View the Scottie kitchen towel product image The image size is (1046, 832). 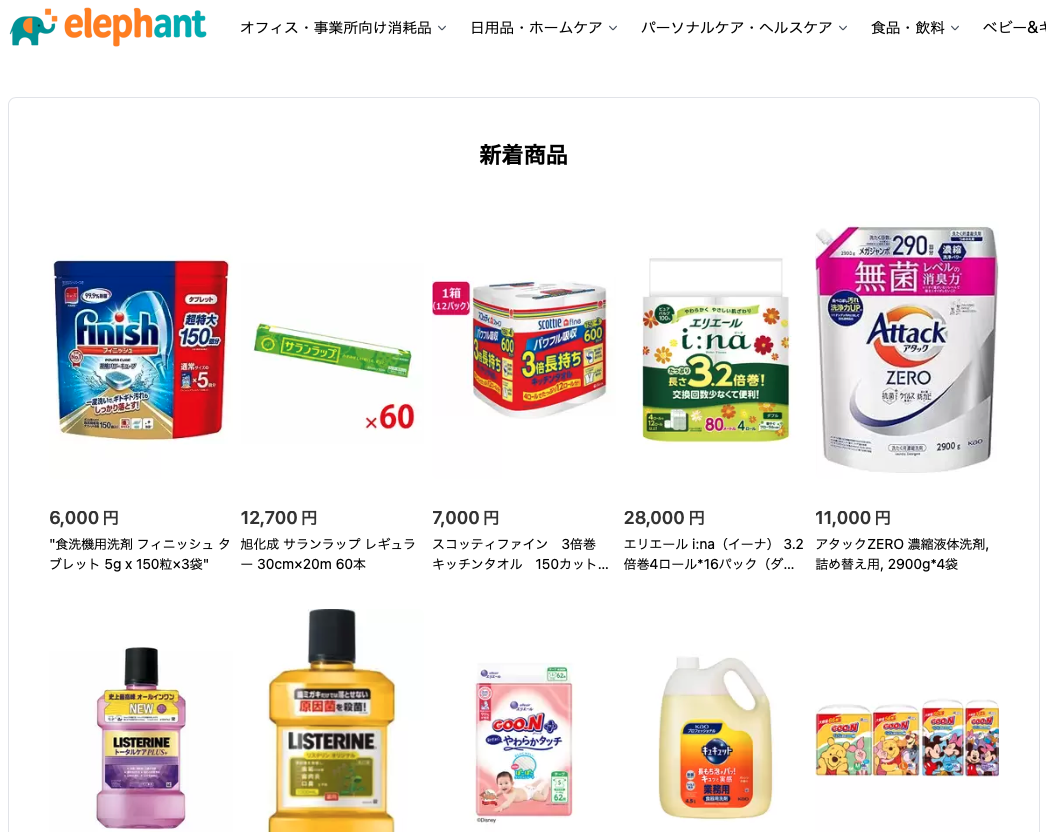pos(523,349)
